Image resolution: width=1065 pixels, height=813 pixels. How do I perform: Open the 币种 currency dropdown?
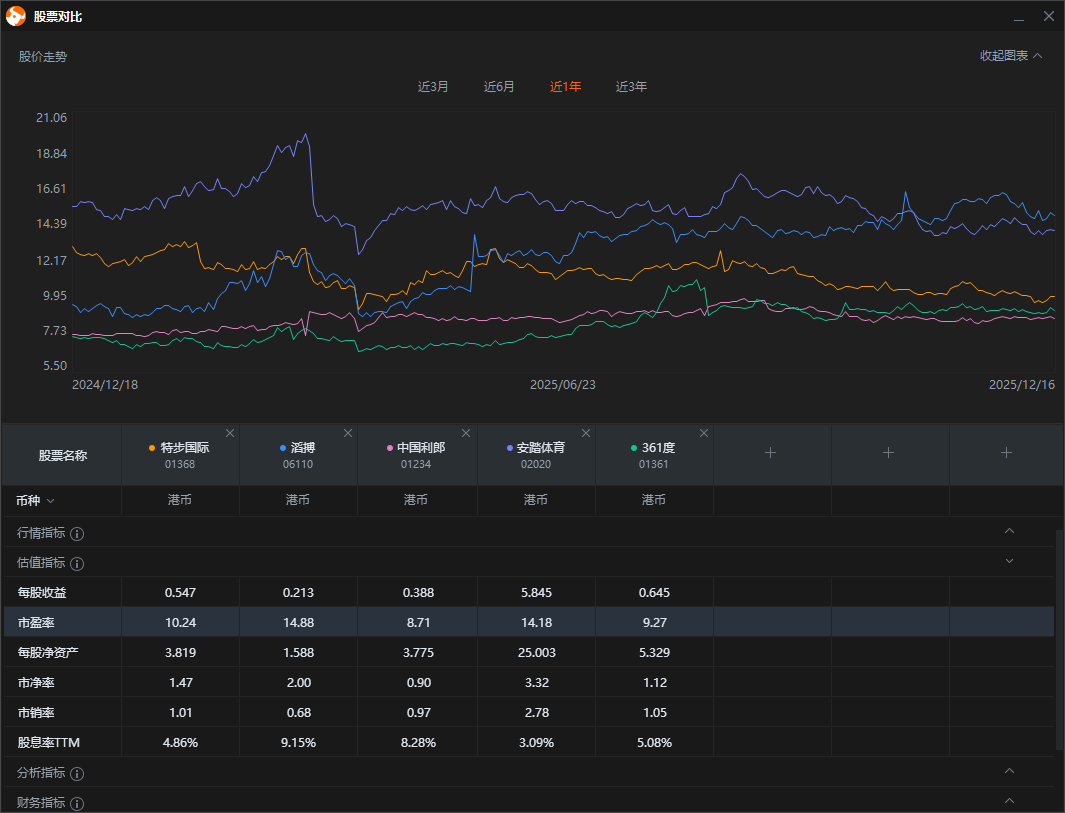36,500
